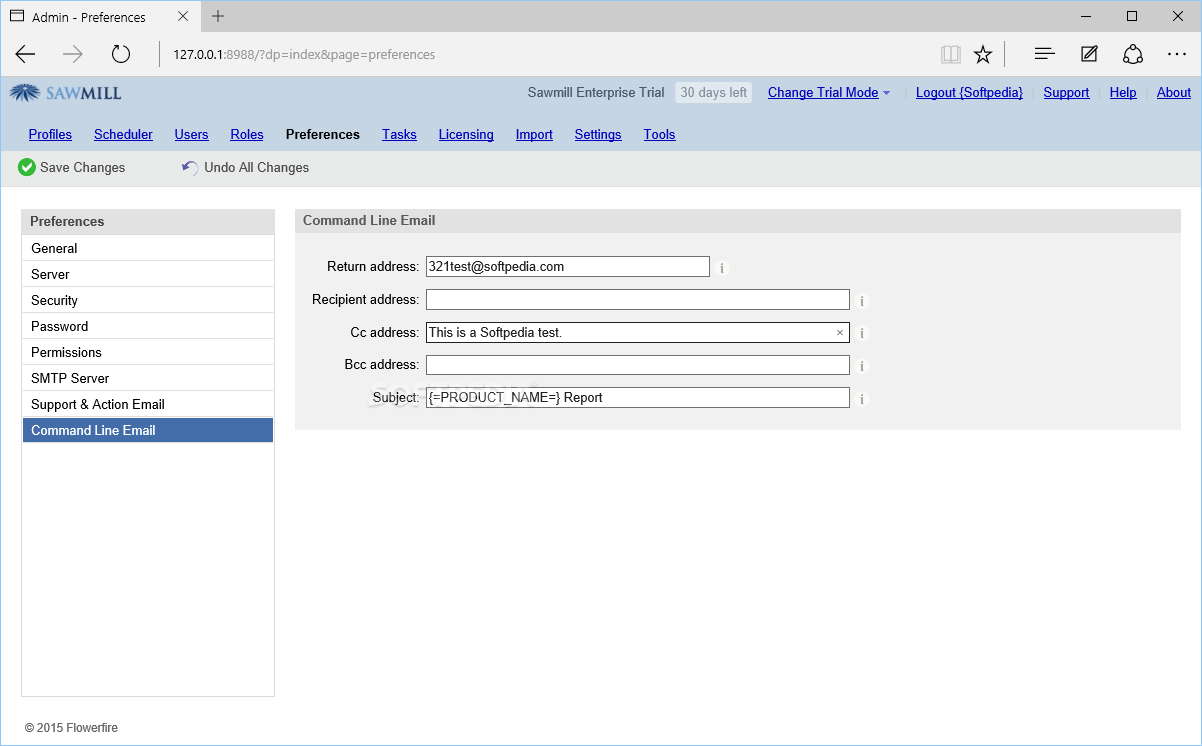Open reading view book icon
Viewport: 1202px width, 746px height.
(950, 54)
